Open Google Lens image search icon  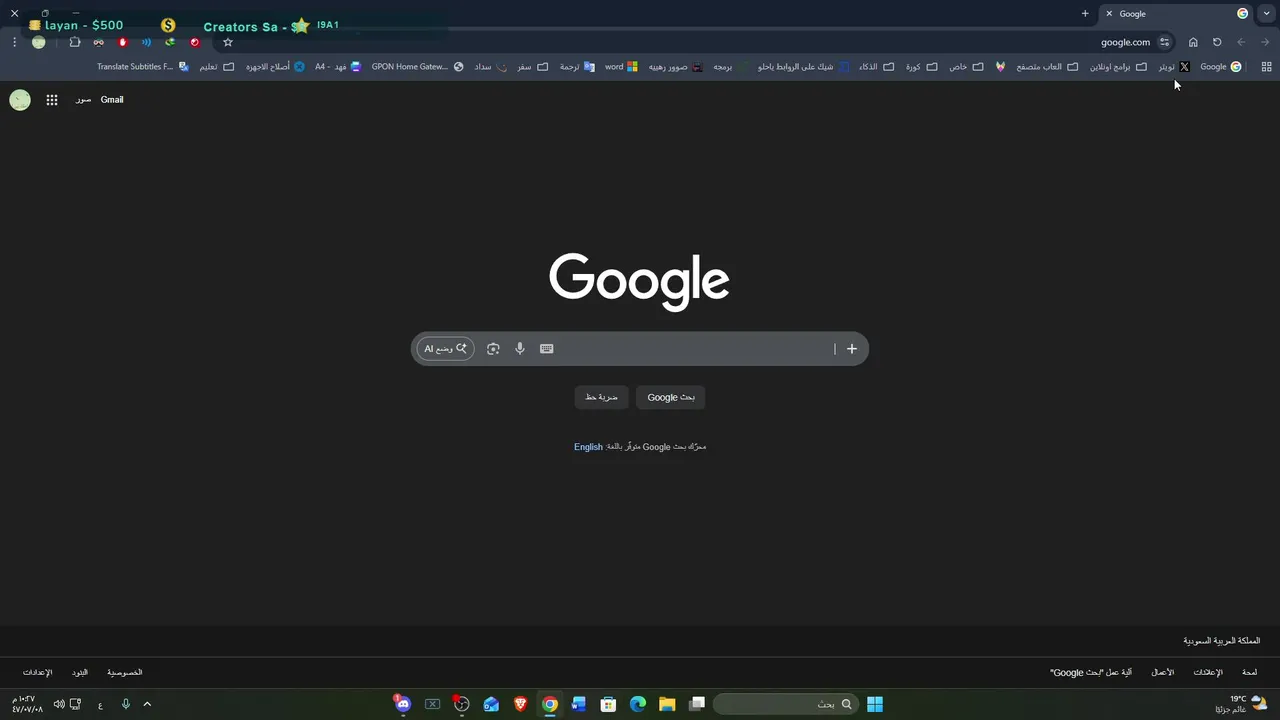pos(493,349)
